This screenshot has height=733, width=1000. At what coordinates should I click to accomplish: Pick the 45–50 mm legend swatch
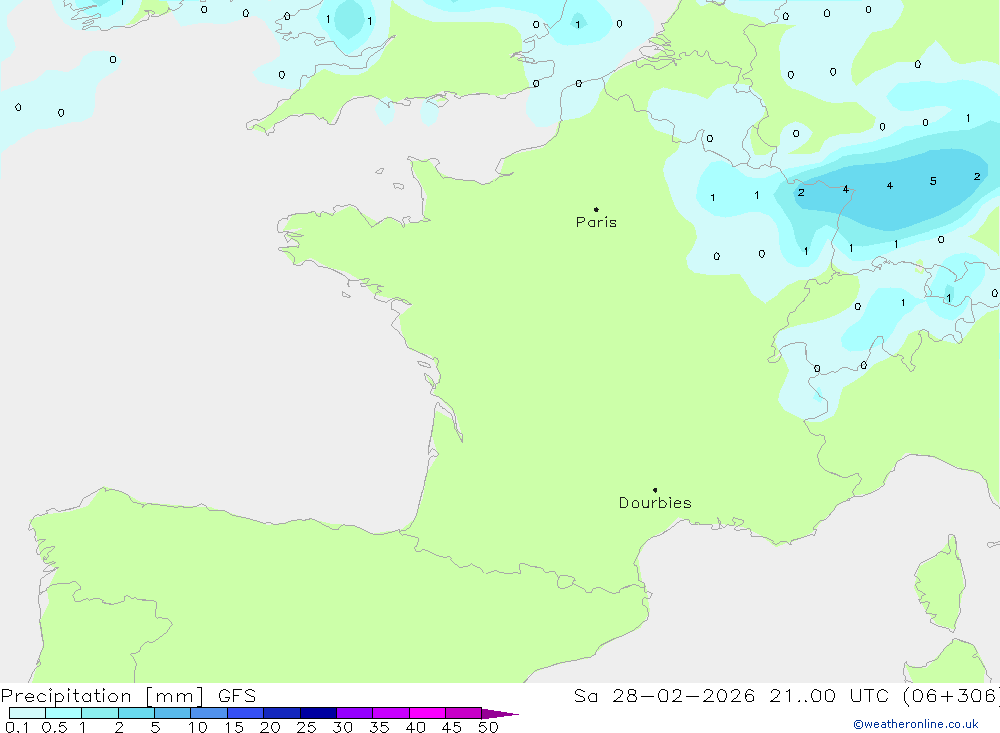464,713
